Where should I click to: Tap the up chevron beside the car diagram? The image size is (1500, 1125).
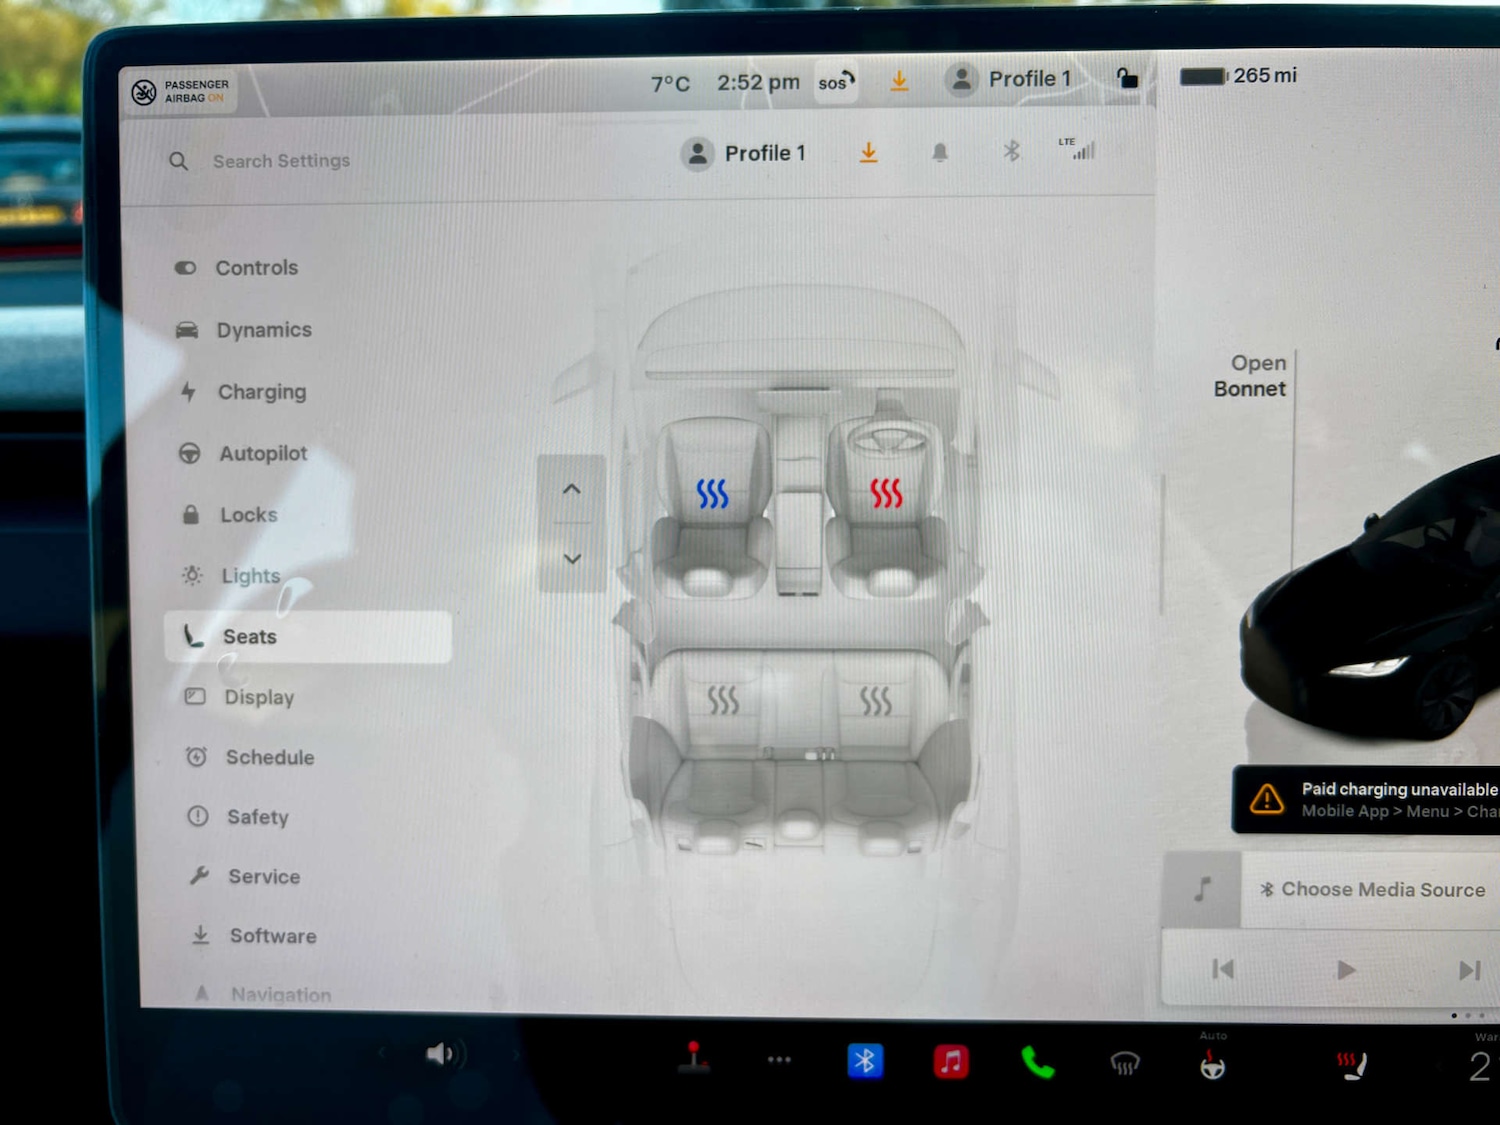pyautogui.click(x=571, y=489)
